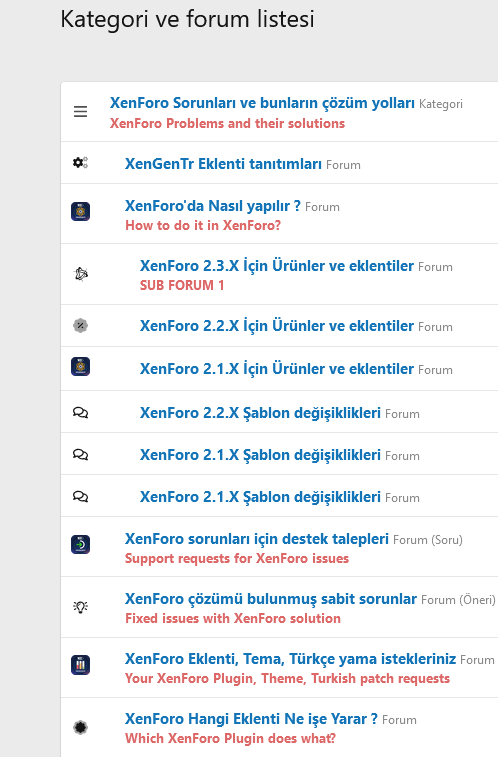
Task: Open the XenGenTr Eklenti tanıtımları forum
Action: 223,164
